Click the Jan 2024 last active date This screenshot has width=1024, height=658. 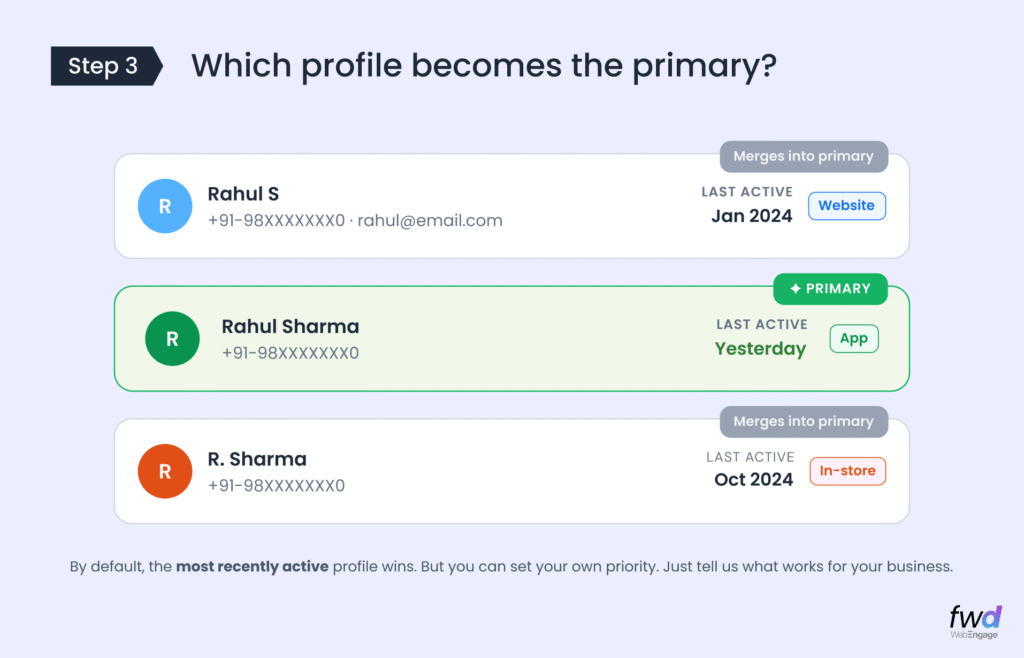pos(752,216)
